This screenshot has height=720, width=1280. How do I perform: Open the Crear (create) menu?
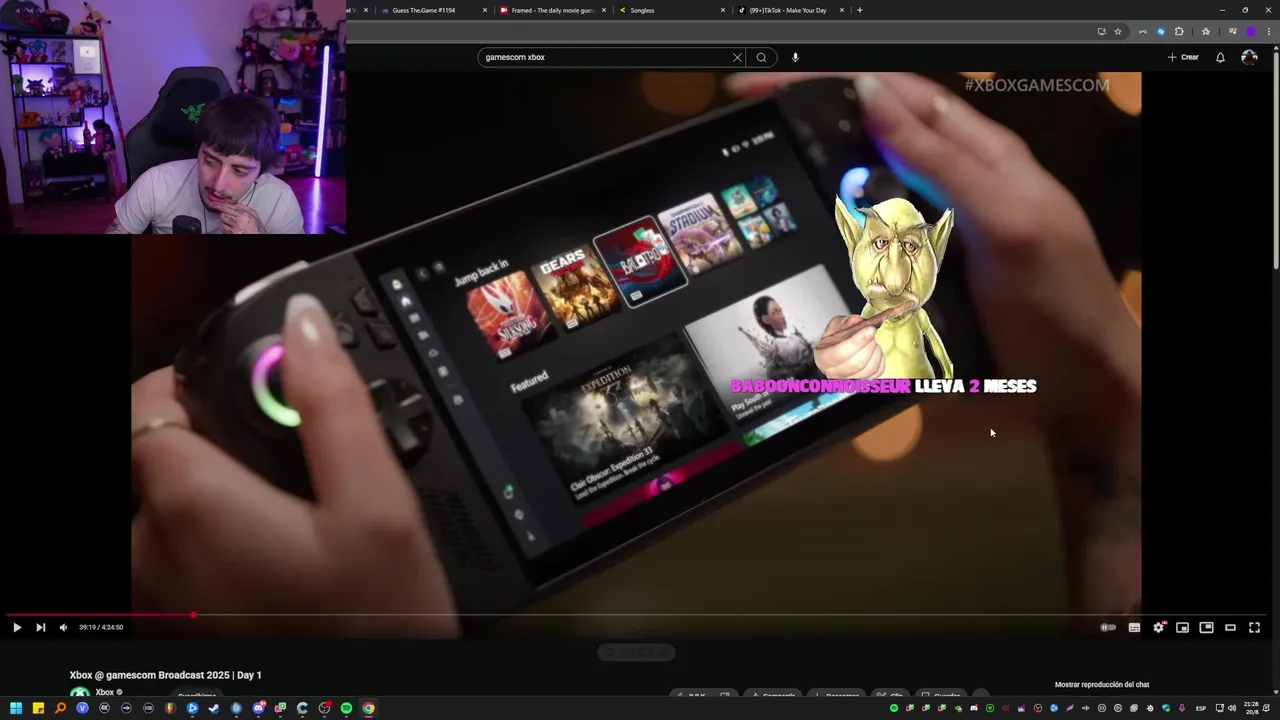[1183, 57]
